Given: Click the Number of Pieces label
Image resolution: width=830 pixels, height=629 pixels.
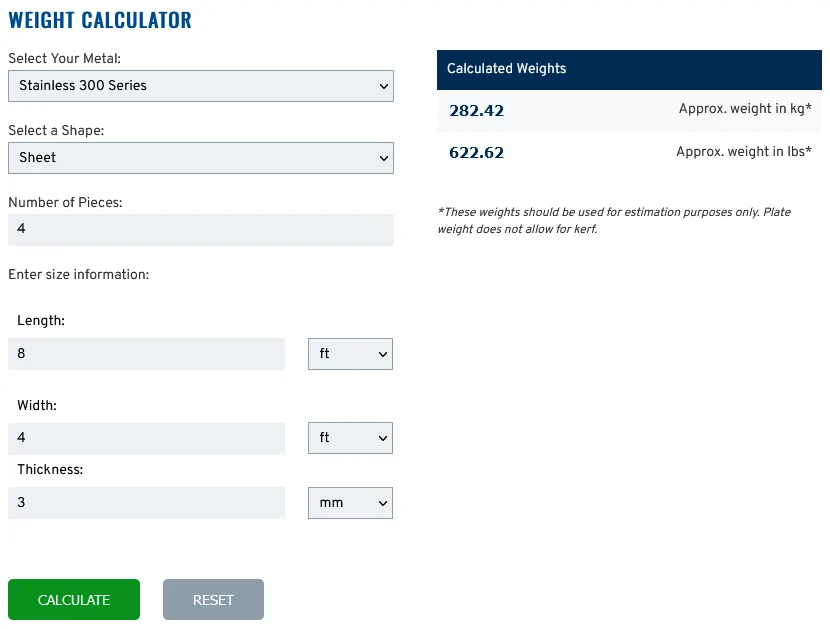Looking at the screenshot, I should (65, 202).
